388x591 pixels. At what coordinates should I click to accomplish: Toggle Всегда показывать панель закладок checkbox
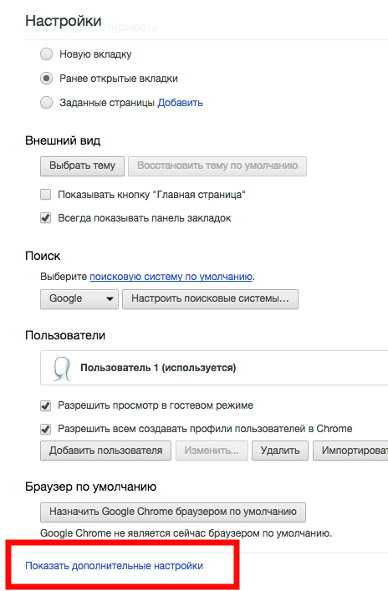coord(46,218)
